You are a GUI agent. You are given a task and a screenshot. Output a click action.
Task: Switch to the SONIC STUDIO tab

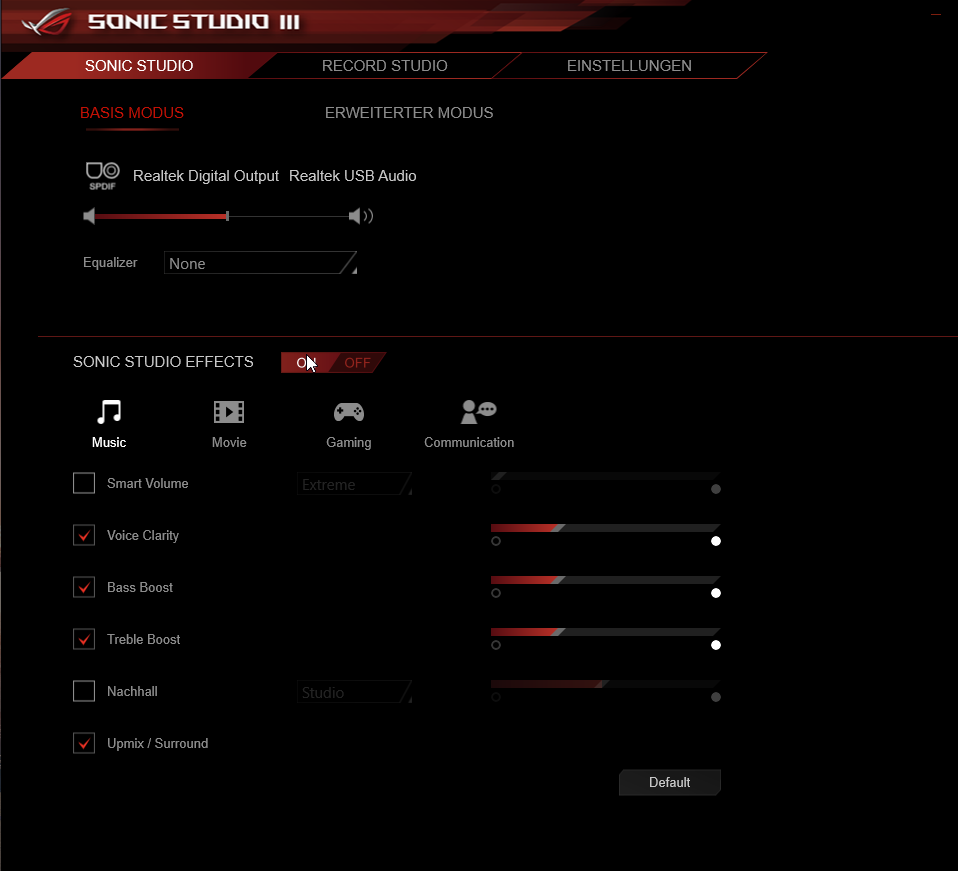click(x=139, y=65)
